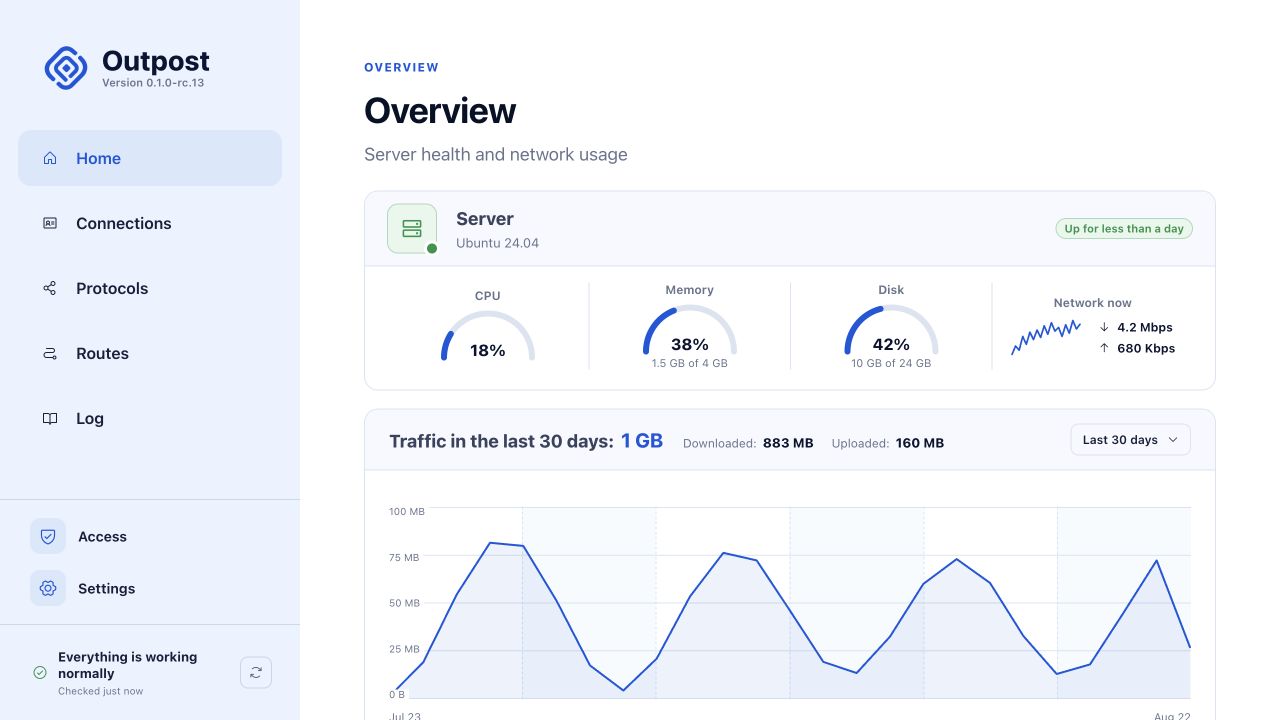Click the Checked just now text
The image size is (1280, 720).
click(x=100, y=691)
